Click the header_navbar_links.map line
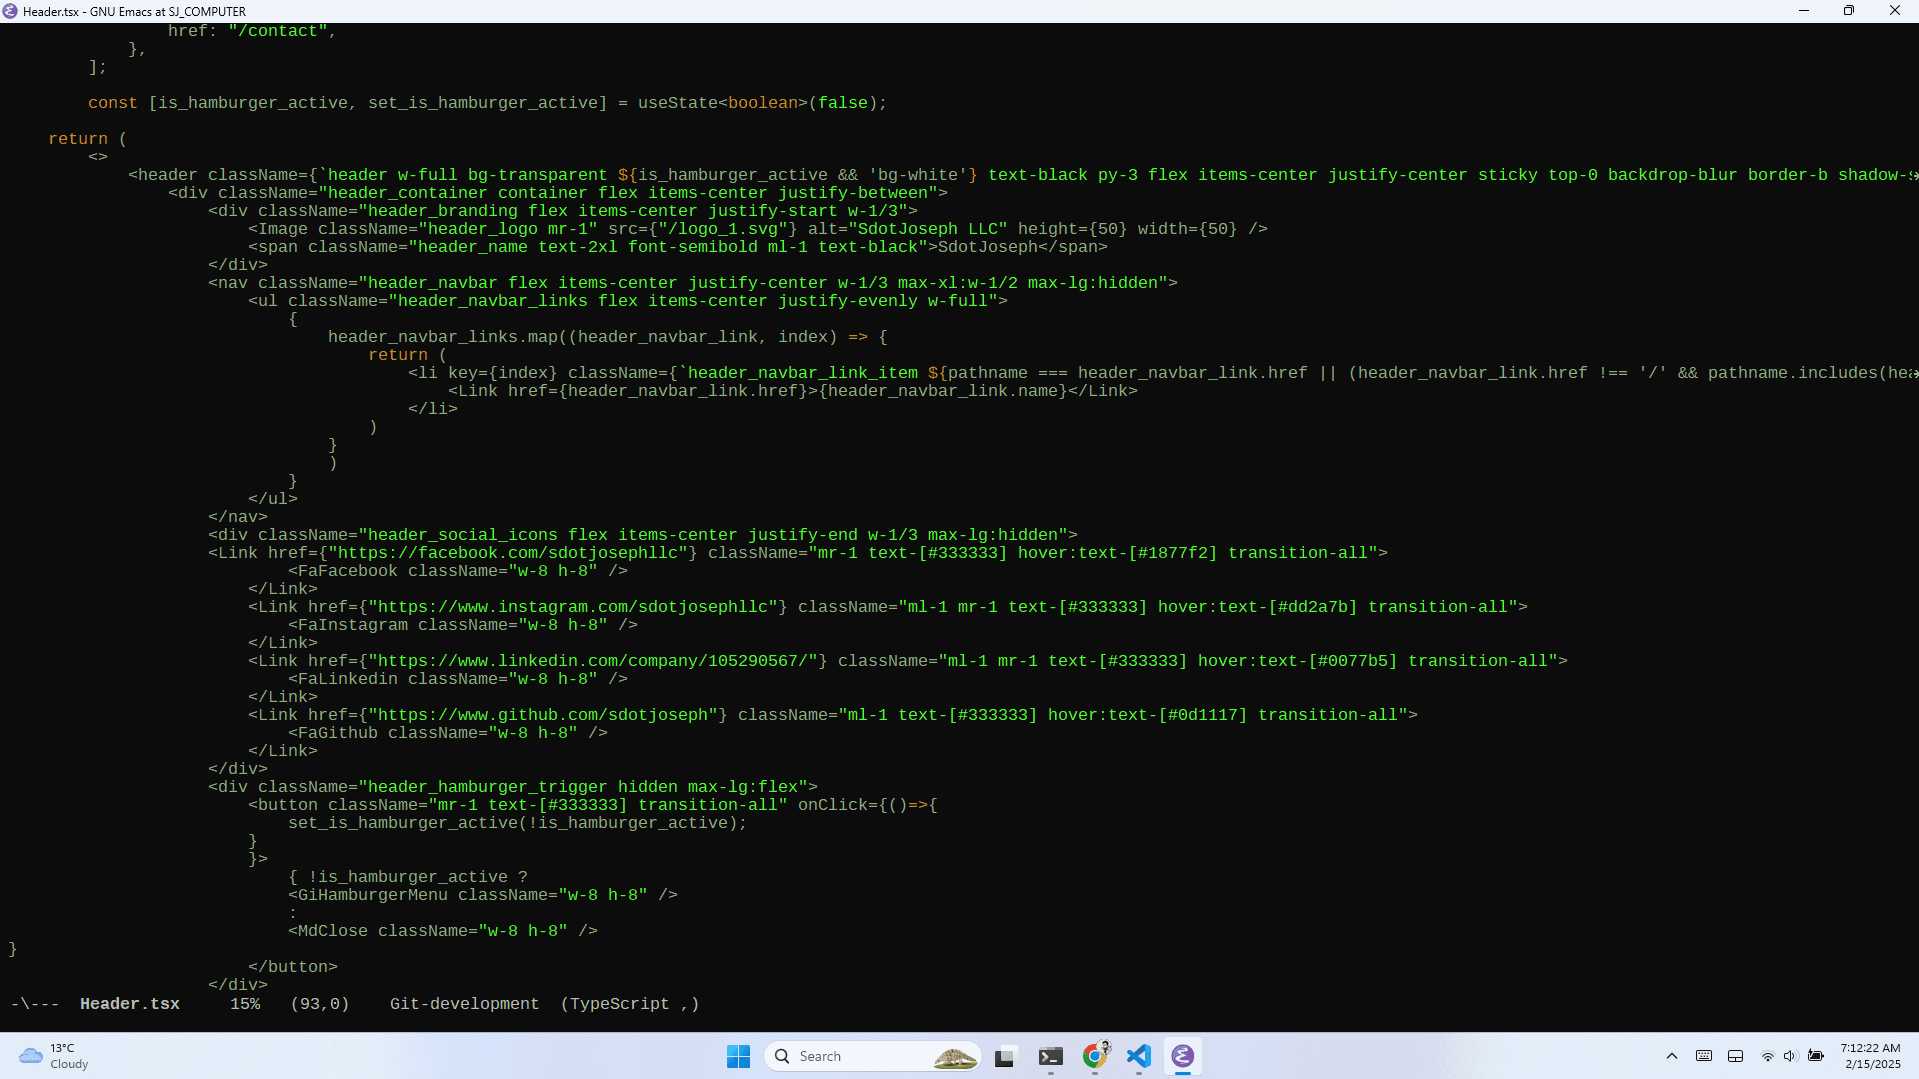Screen dimensions: 1919x1079 point(608,337)
